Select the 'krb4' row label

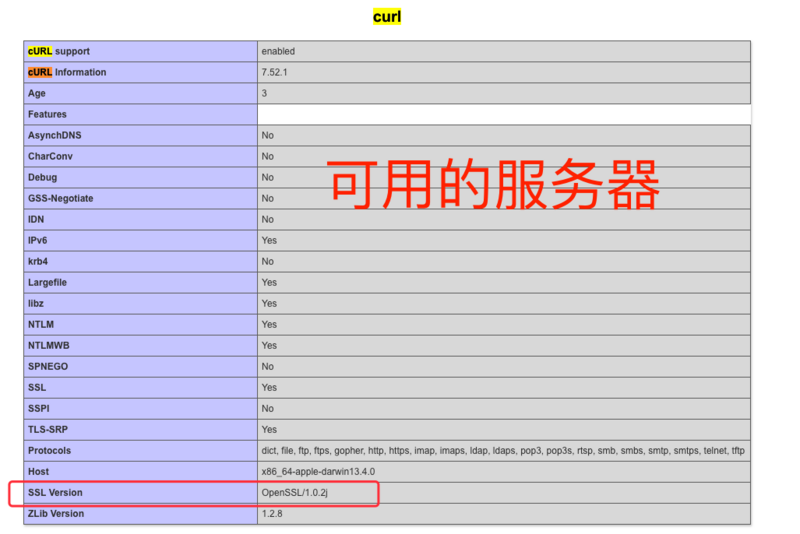[38, 262]
